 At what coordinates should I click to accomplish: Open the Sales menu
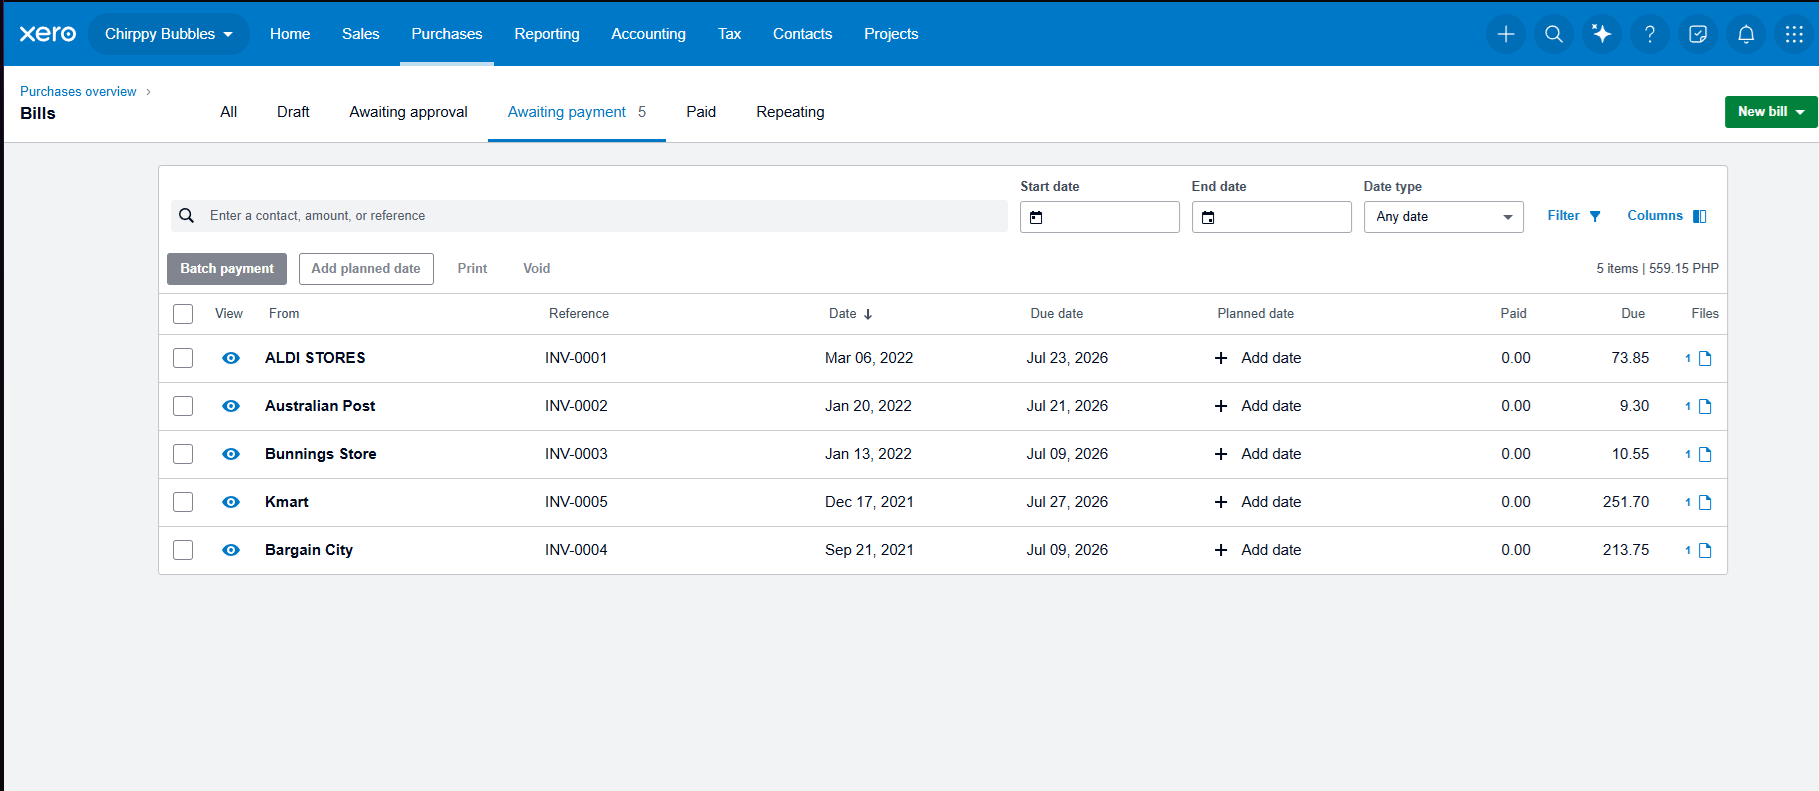coord(360,34)
